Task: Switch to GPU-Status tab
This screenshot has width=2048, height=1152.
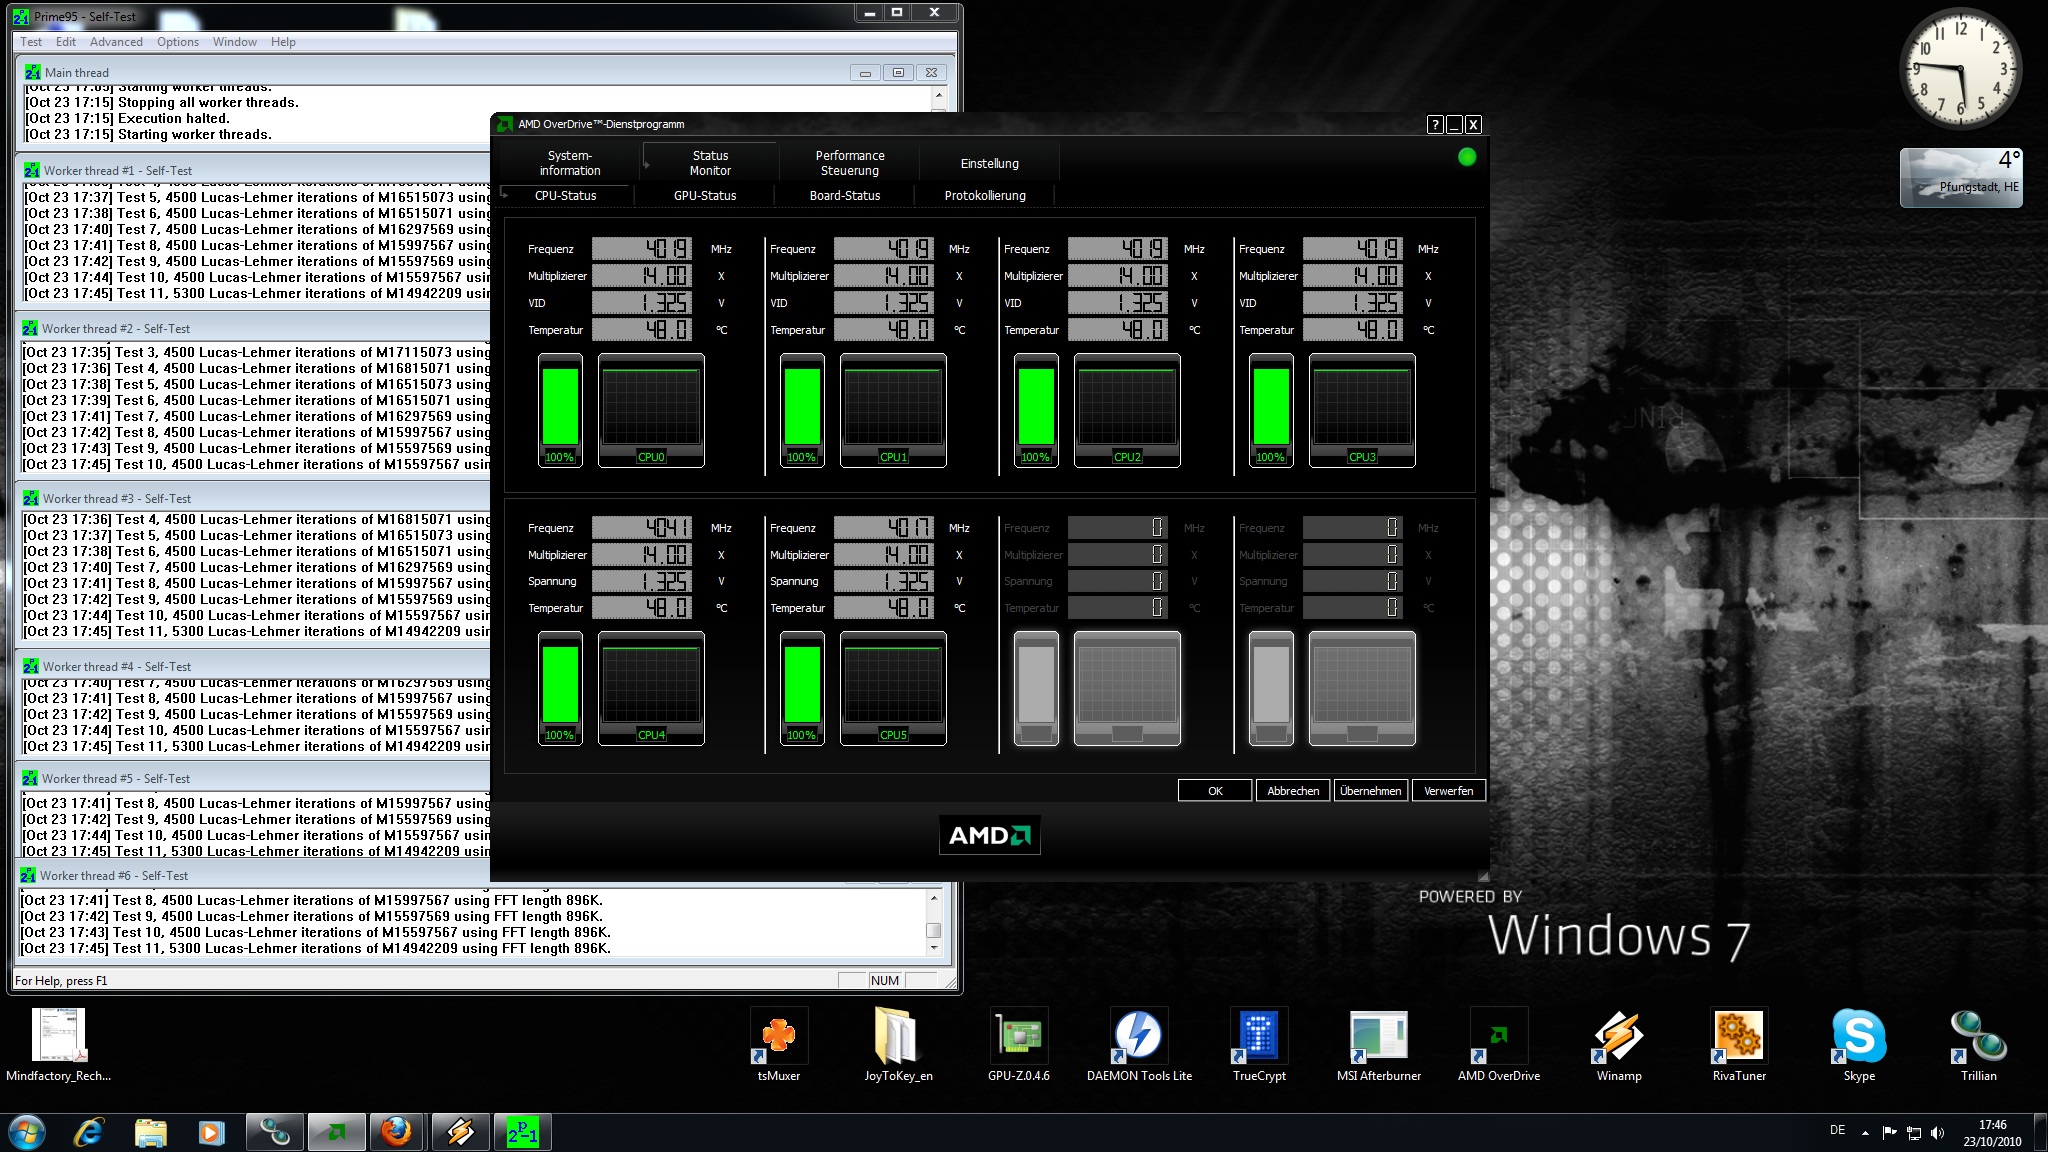Action: pyautogui.click(x=704, y=196)
